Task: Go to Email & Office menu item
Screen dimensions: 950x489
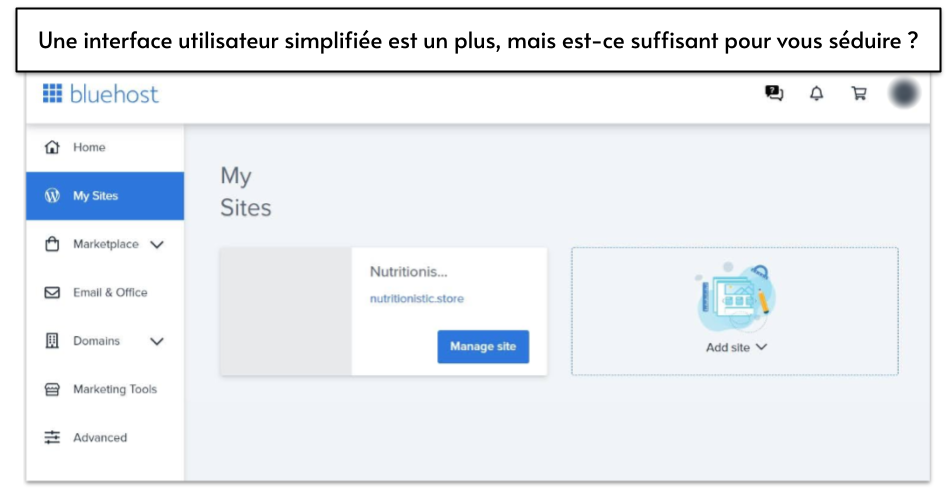Action: (110, 293)
